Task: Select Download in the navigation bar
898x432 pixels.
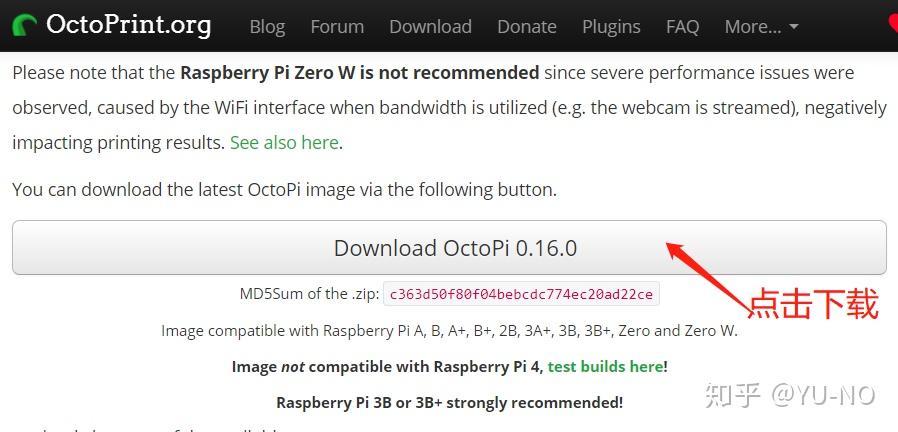Action: tap(430, 27)
